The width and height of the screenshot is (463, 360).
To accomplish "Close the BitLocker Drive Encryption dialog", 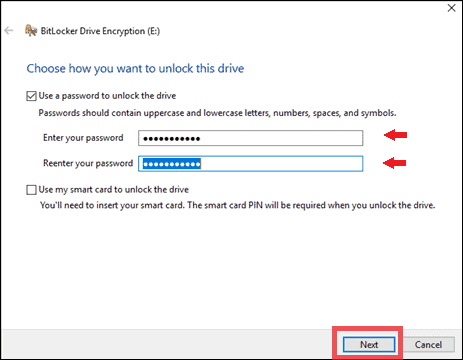I will click(x=451, y=8).
